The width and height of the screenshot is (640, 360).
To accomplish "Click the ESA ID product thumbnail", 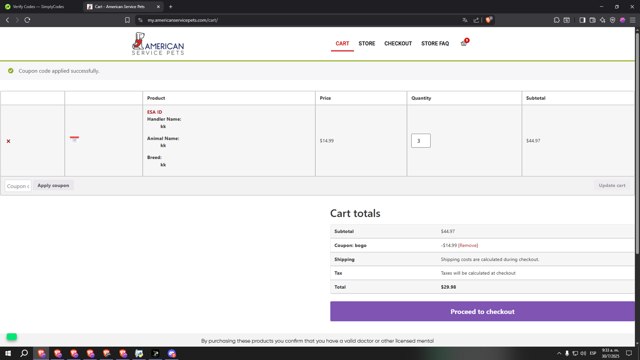I will 74,139.
